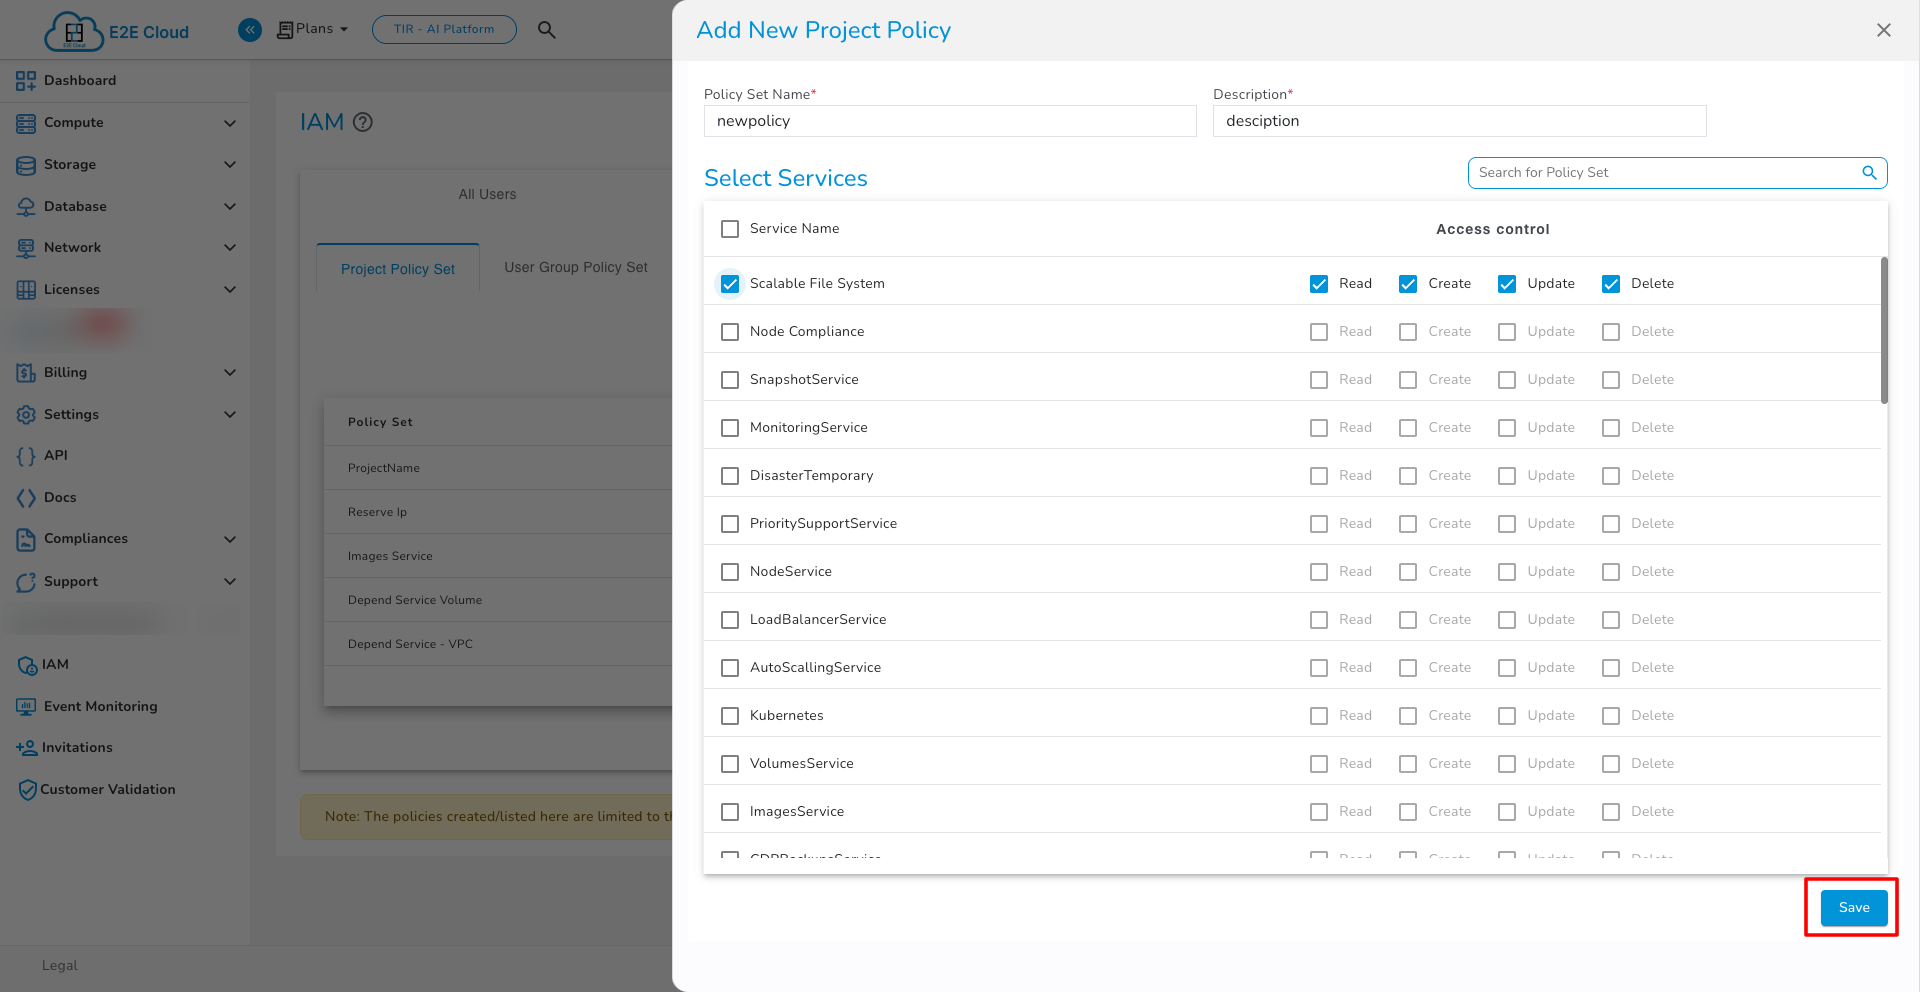
Task: Save the new project policy
Action: (1853, 908)
